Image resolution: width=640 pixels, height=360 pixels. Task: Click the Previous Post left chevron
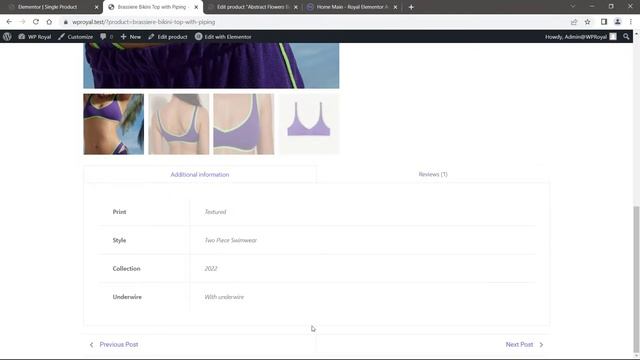click(91, 345)
